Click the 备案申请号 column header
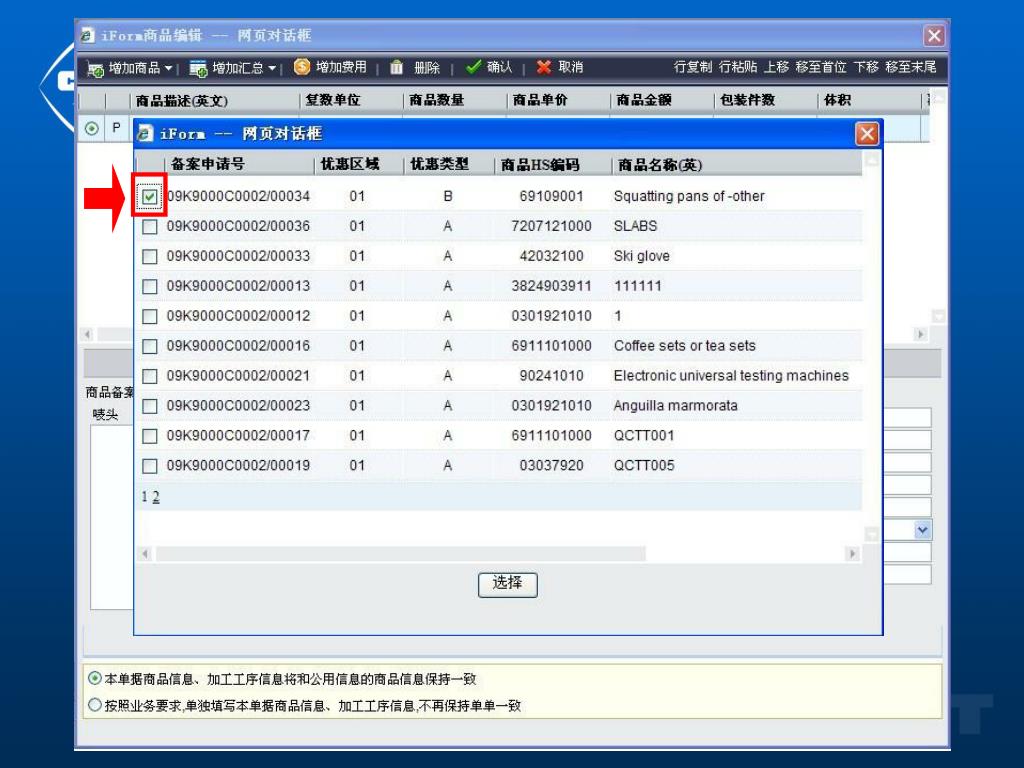The width and height of the screenshot is (1024, 768). click(208, 164)
